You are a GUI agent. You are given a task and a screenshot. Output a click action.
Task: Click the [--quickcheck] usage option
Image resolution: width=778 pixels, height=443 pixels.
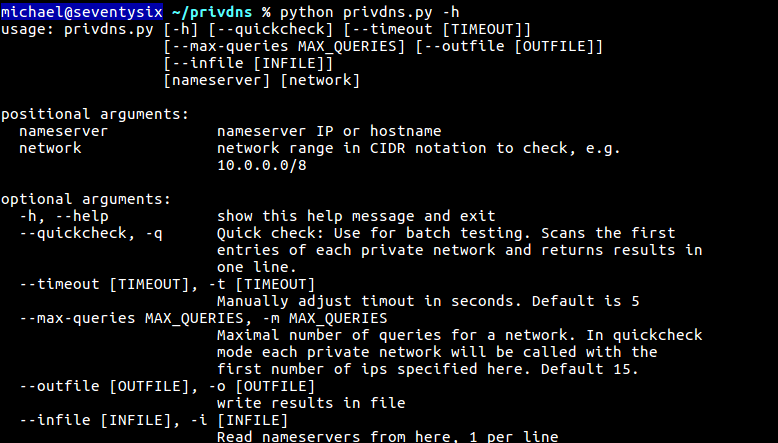(270, 30)
